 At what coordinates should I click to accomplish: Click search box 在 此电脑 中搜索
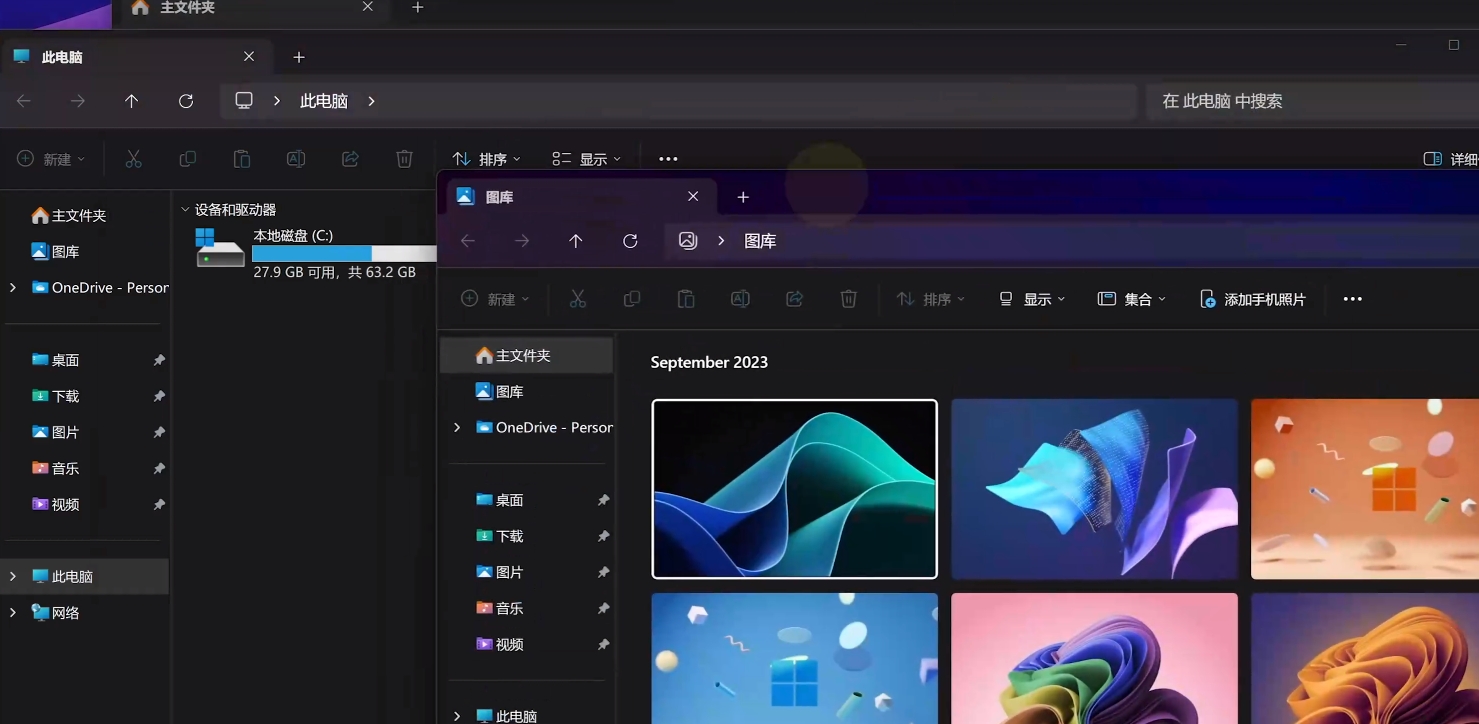click(1310, 101)
